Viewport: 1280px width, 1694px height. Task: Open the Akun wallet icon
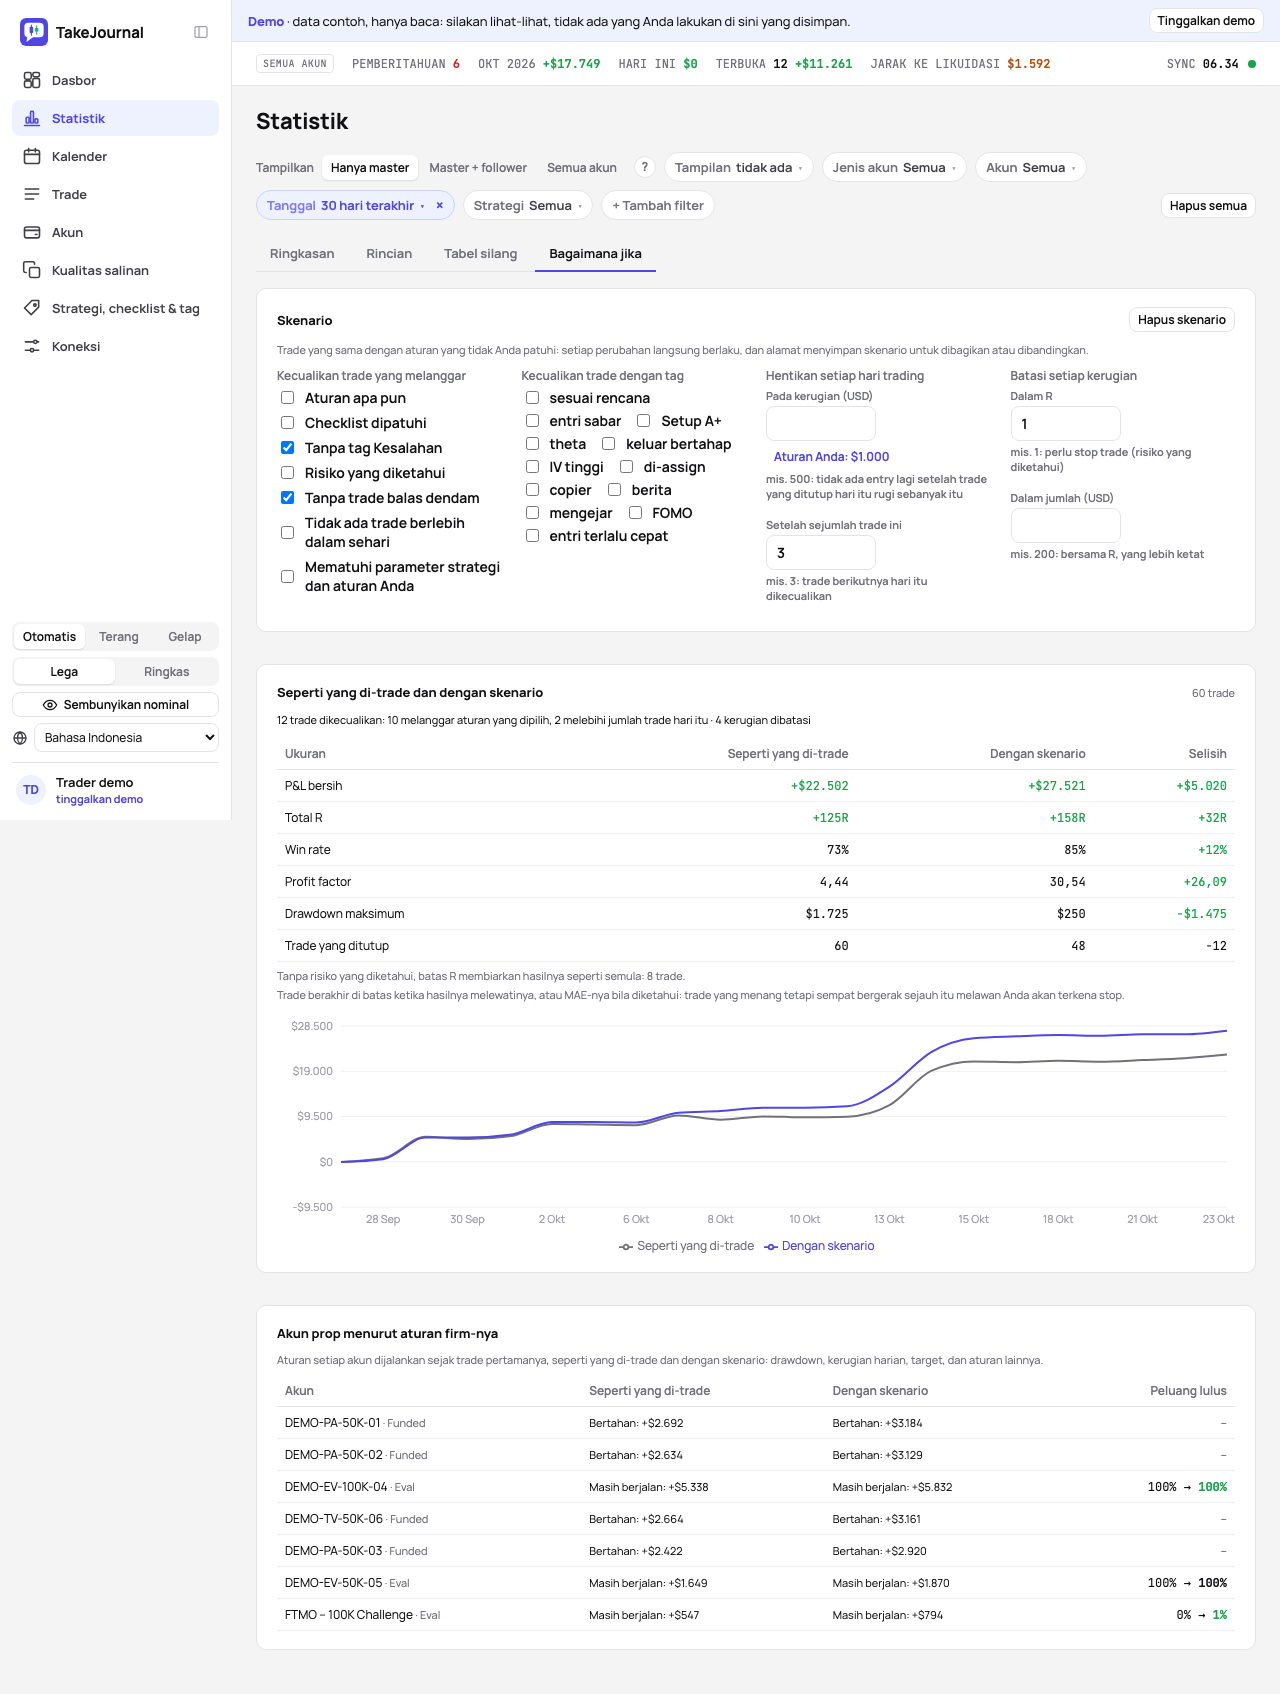coord(32,232)
